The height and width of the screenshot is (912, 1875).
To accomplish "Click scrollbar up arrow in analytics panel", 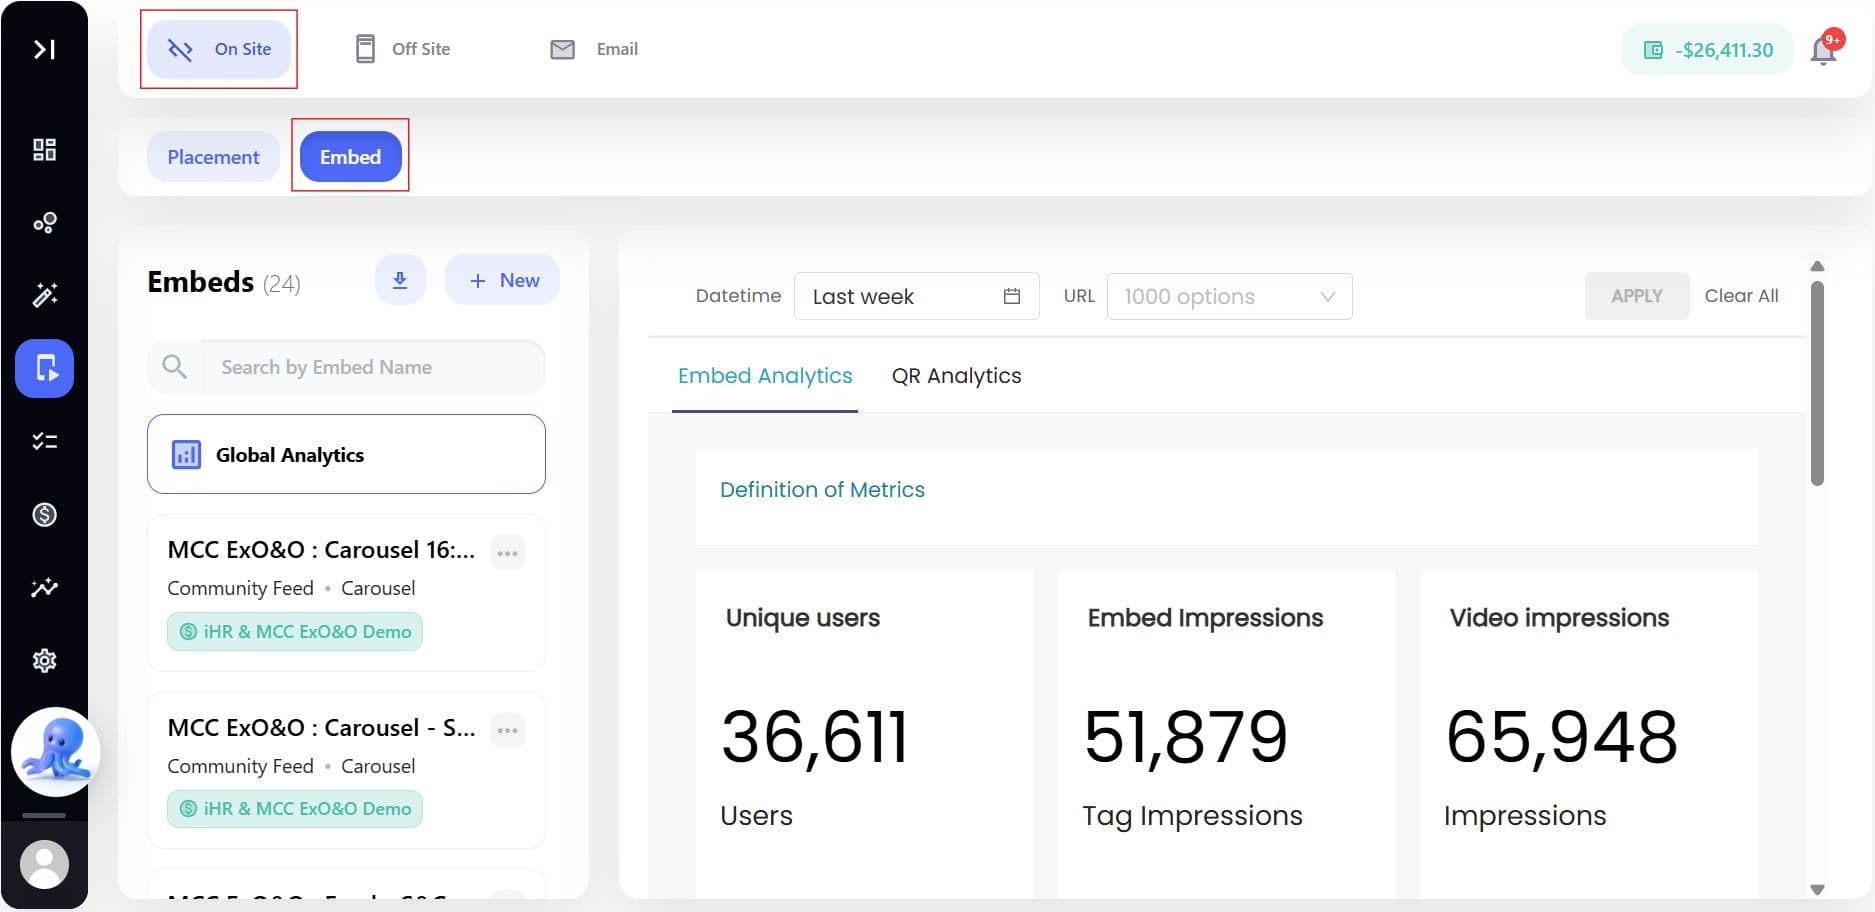I will (1818, 266).
